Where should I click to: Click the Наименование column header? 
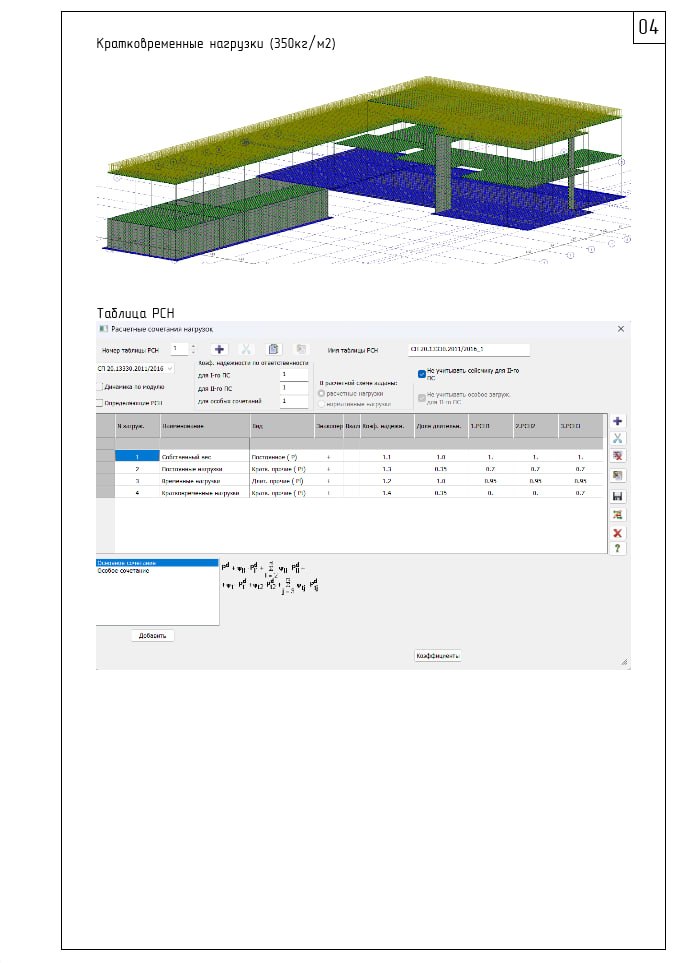(205, 426)
